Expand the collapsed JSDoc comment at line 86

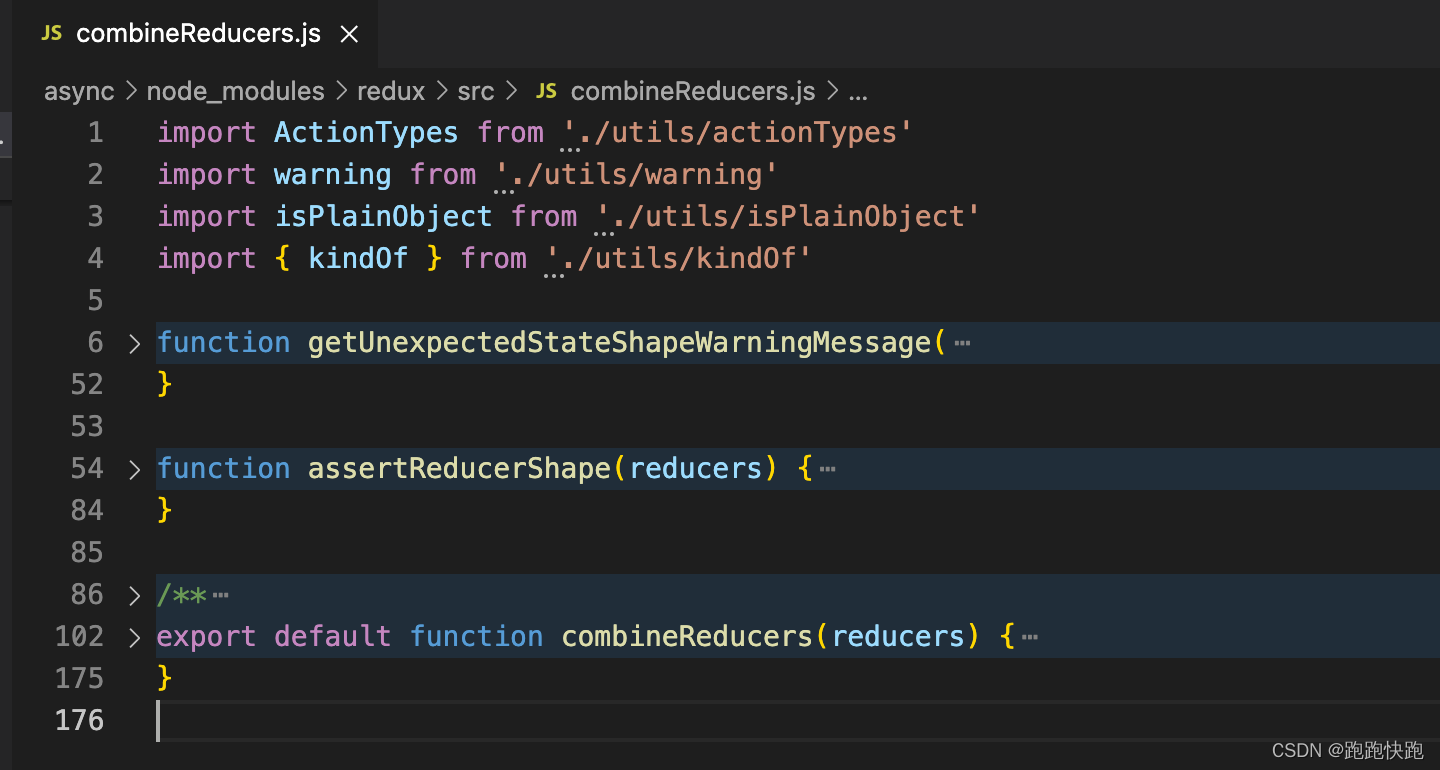[134, 593]
